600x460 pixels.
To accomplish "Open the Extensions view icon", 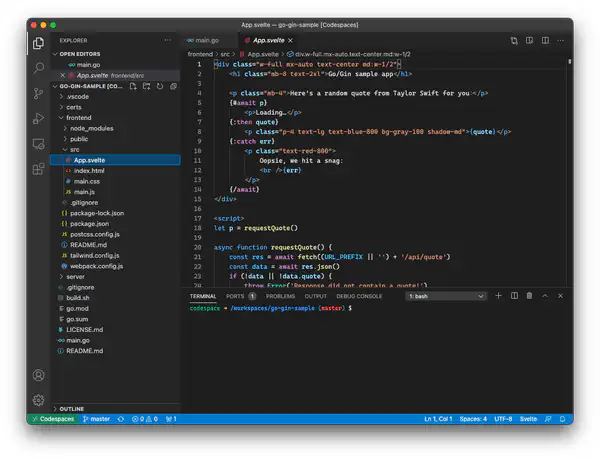I will coord(38,170).
